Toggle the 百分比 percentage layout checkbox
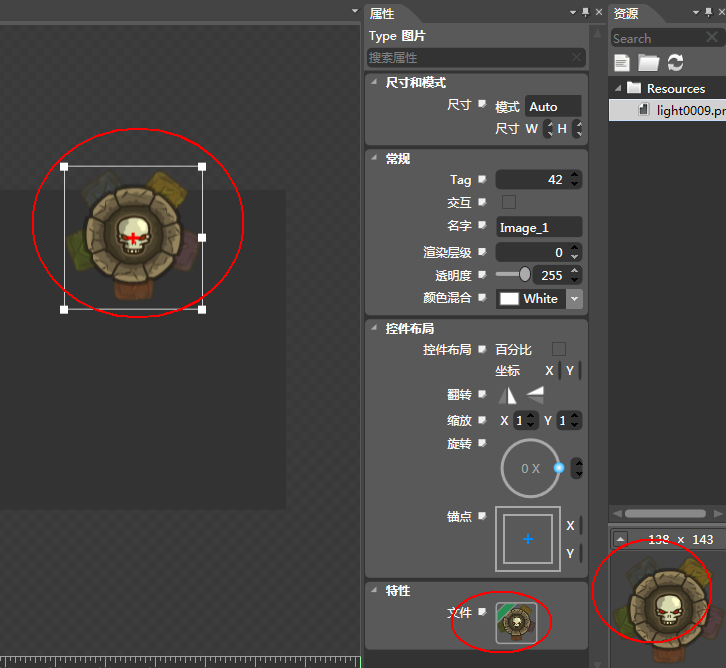The image size is (726, 668). (559, 349)
